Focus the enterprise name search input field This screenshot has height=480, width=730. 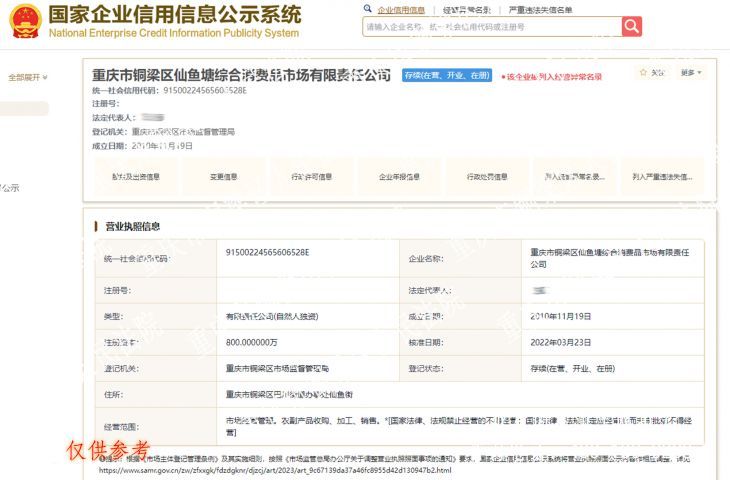[x=492, y=27]
